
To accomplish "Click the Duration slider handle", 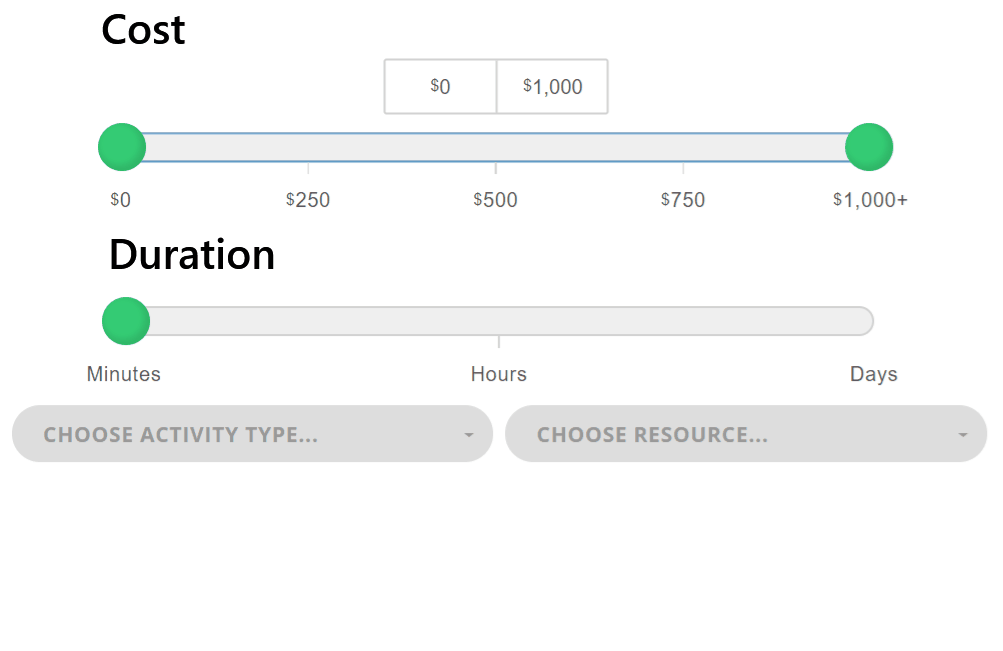I will pos(125,321).
